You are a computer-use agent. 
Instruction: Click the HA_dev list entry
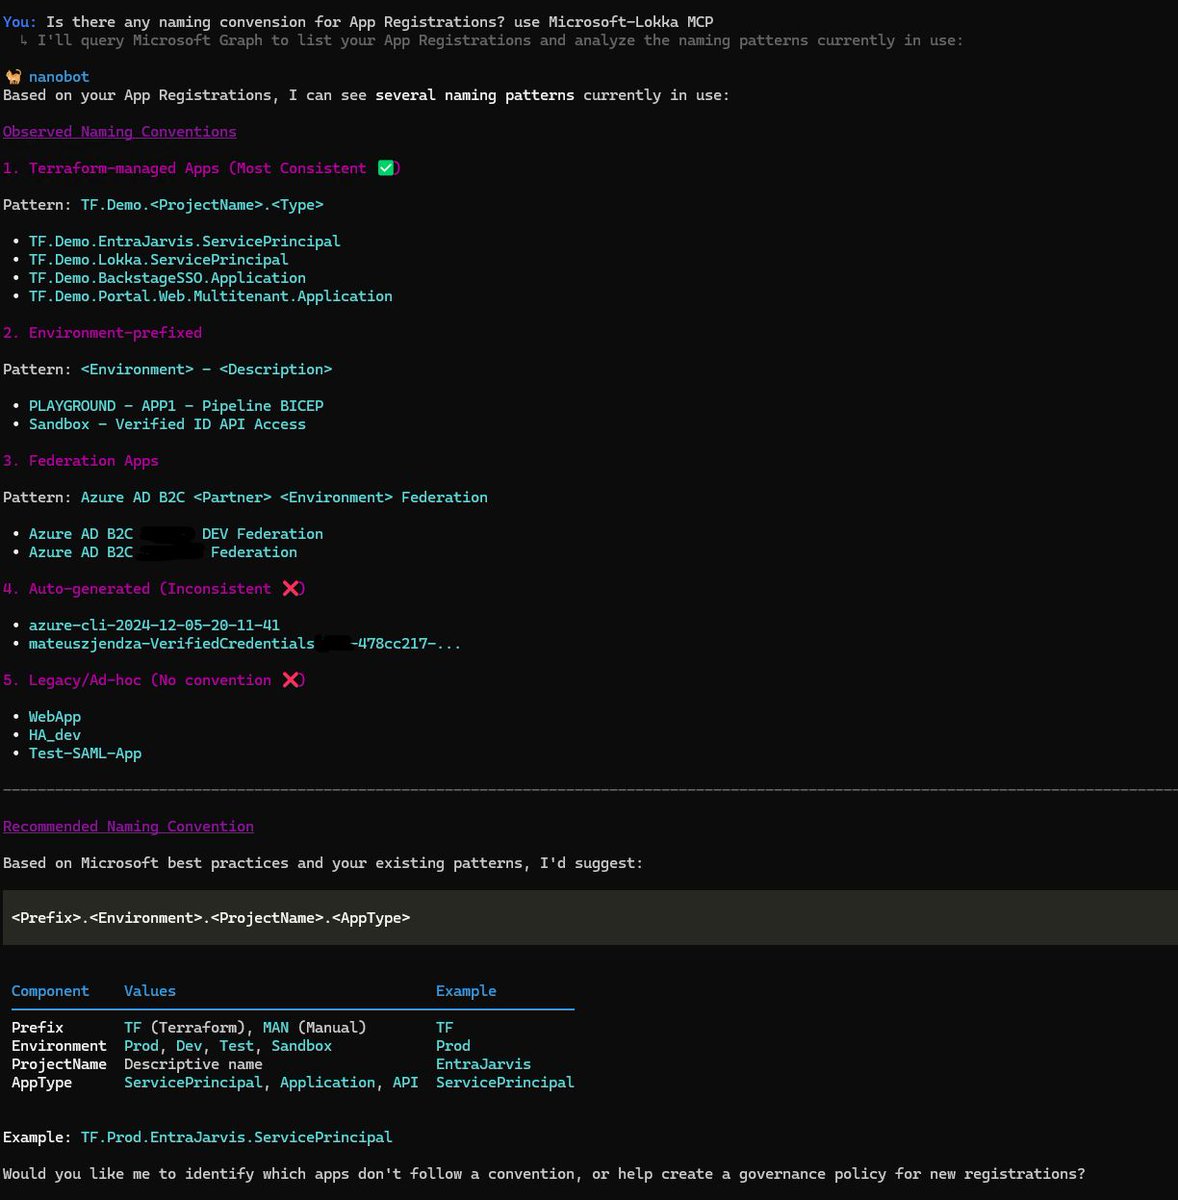tap(55, 735)
